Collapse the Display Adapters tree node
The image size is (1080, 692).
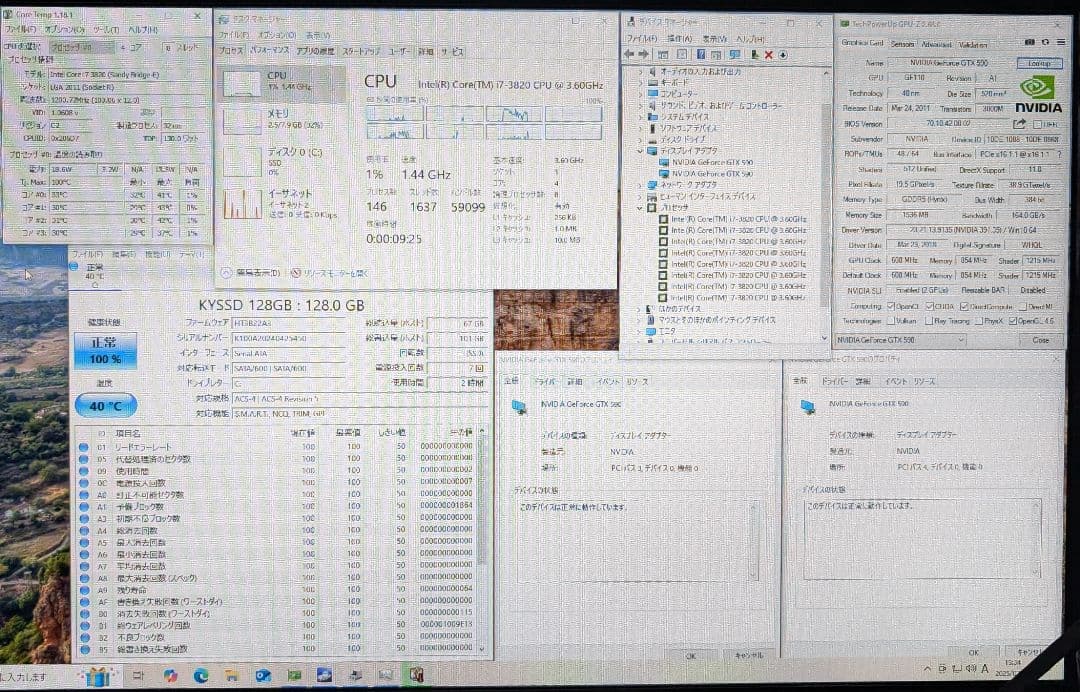coord(641,151)
